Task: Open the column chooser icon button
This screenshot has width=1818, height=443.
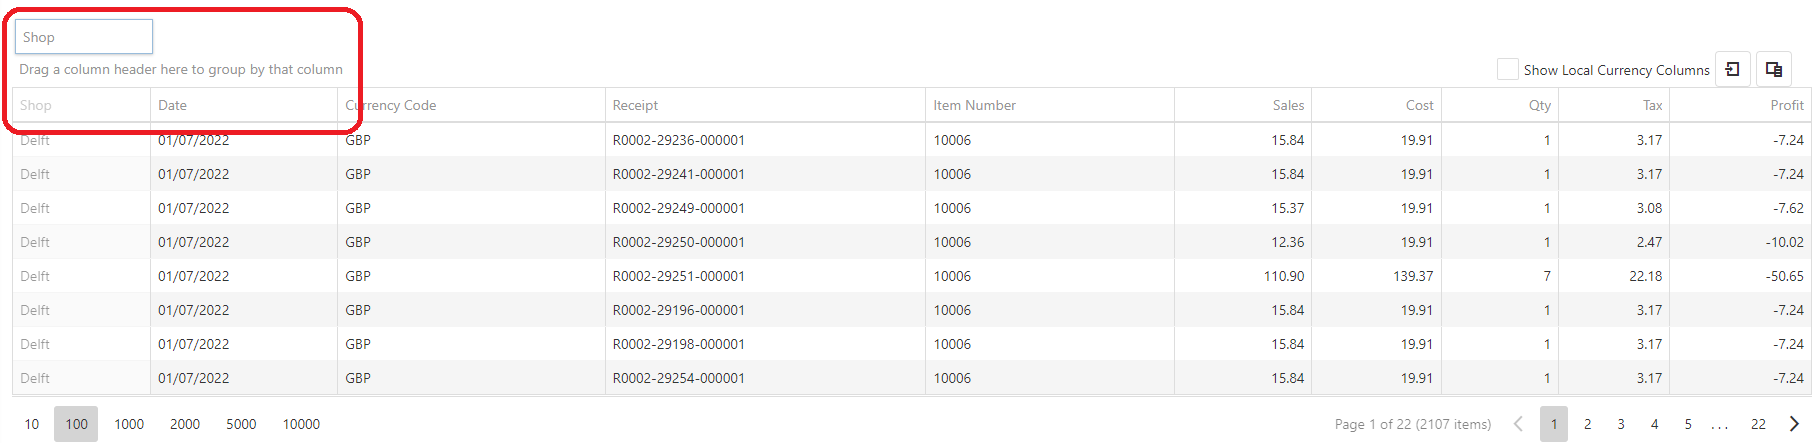Action: pyautogui.click(x=1774, y=69)
